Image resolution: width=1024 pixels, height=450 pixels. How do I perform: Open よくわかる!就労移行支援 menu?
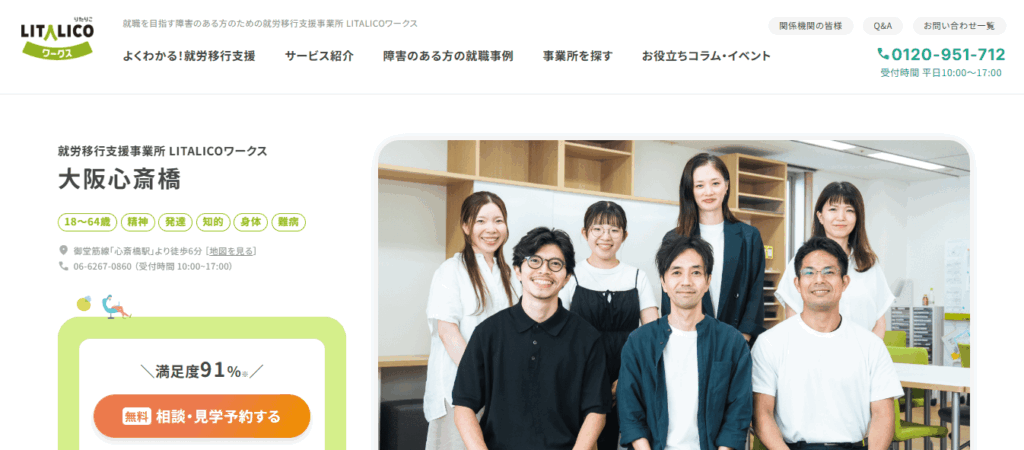click(x=189, y=56)
